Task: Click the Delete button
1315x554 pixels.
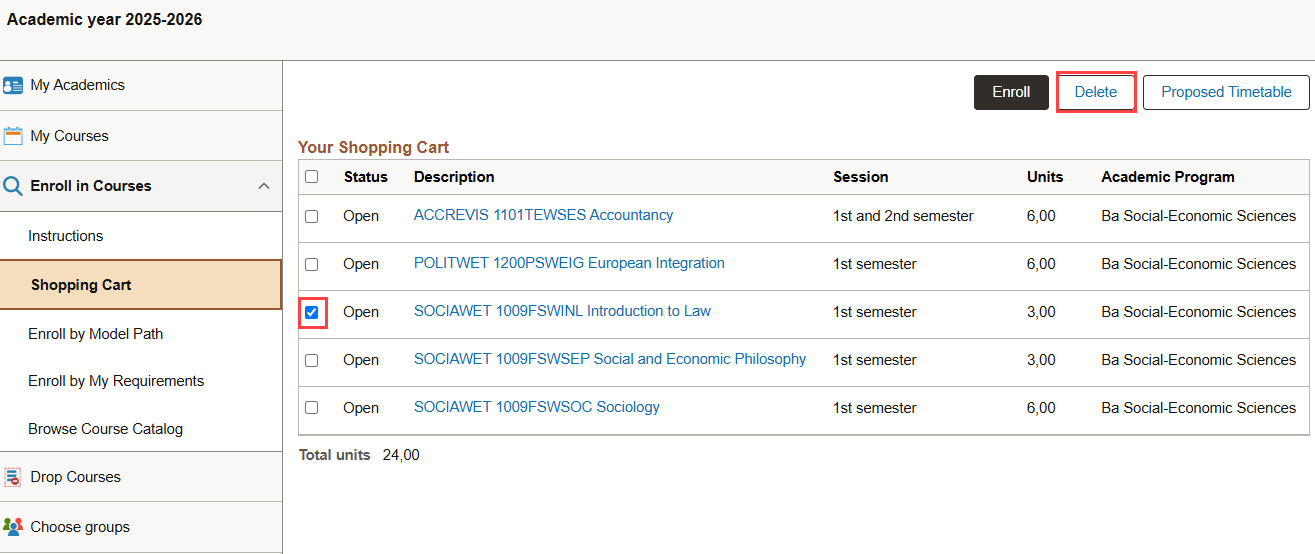Action: (x=1096, y=92)
